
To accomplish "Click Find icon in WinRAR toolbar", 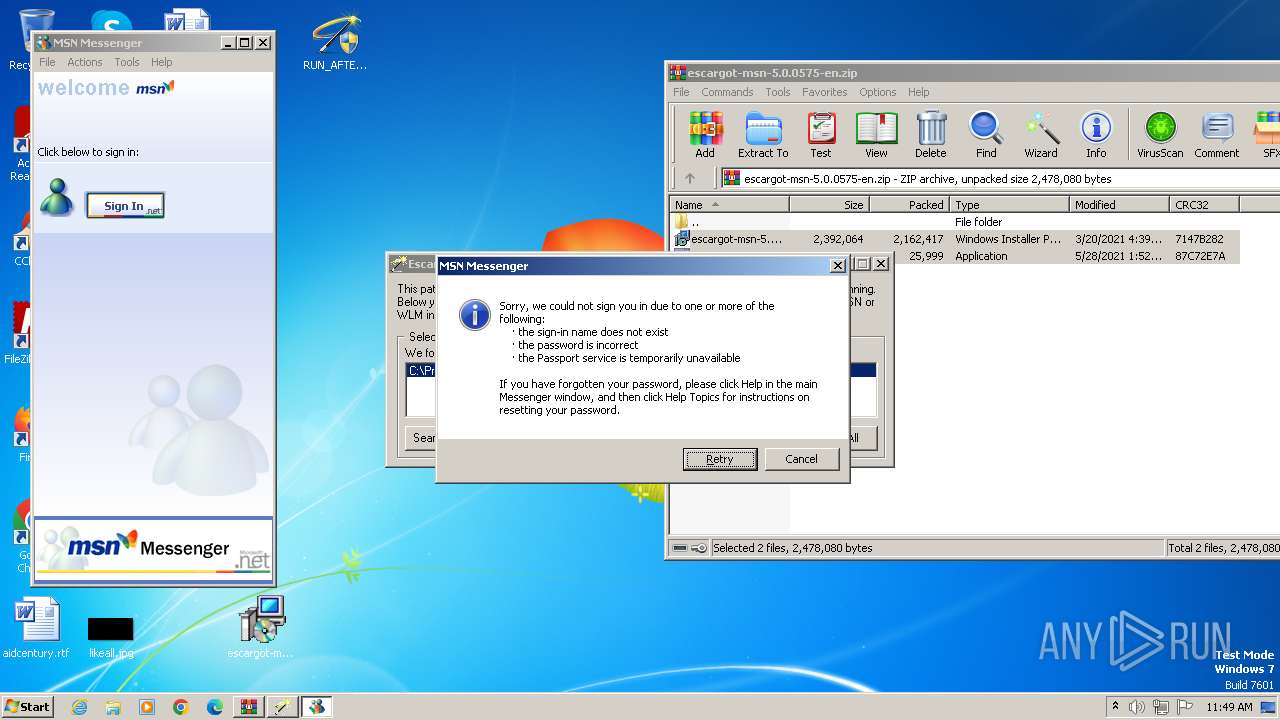I will (x=986, y=135).
